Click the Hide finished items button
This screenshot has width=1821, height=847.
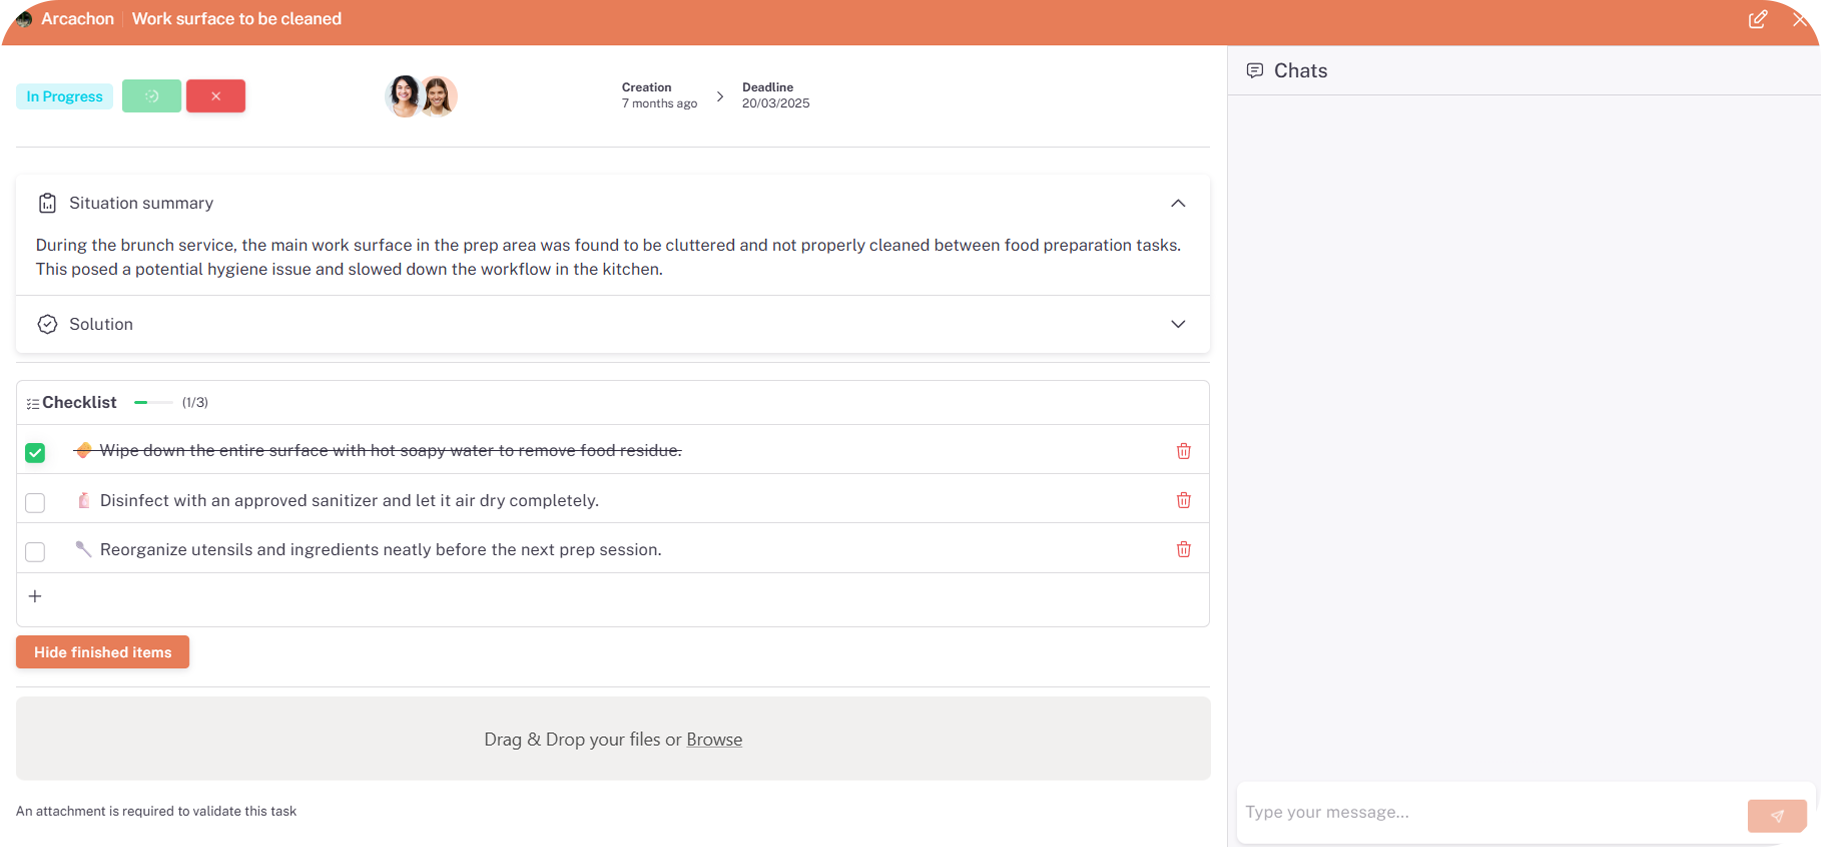102,652
